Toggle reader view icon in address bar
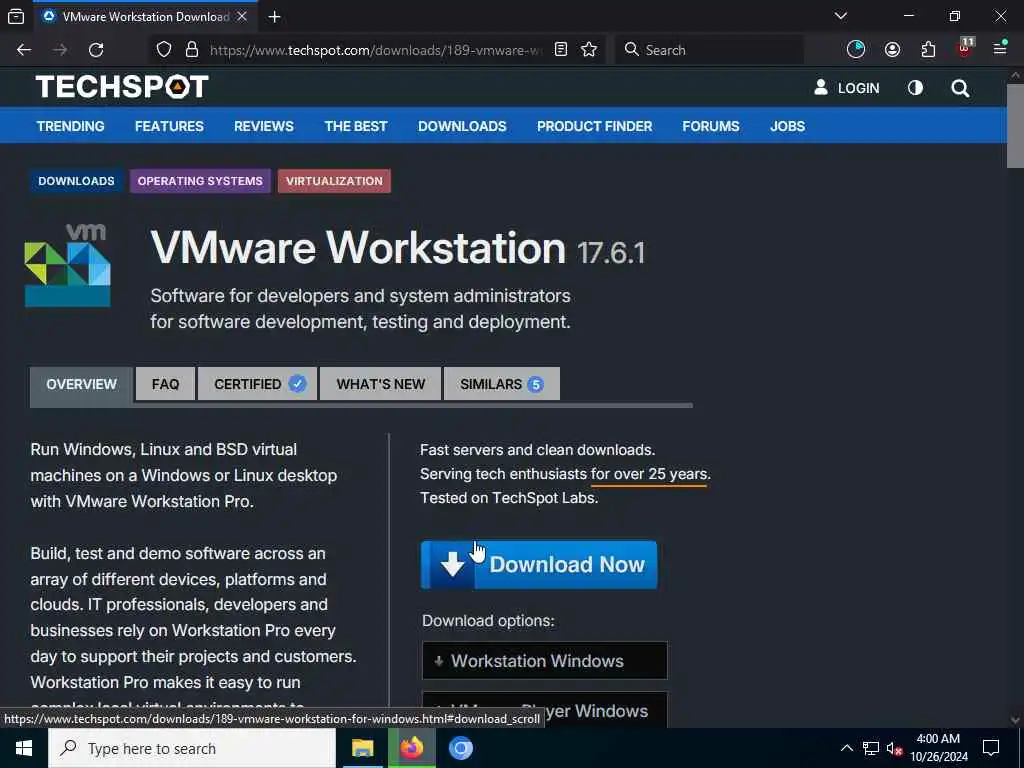Image resolution: width=1024 pixels, height=768 pixels. click(560, 50)
